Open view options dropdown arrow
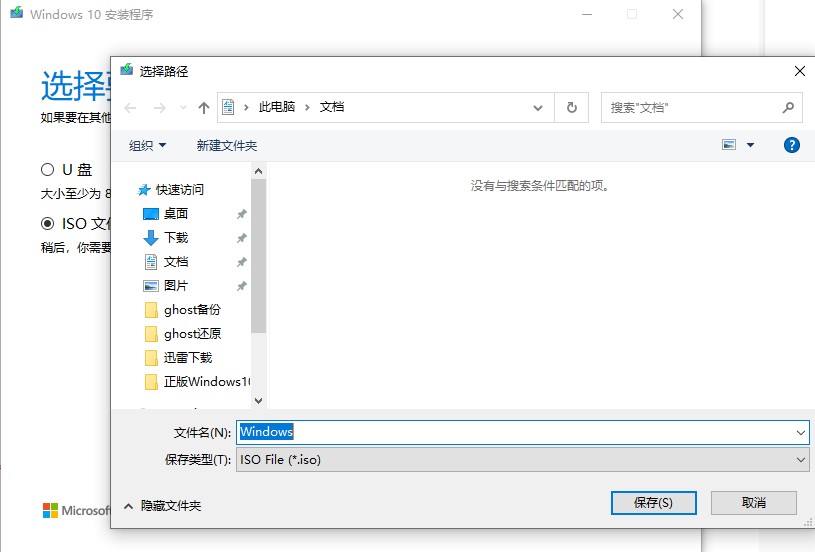This screenshot has width=815, height=552. click(x=751, y=145)
